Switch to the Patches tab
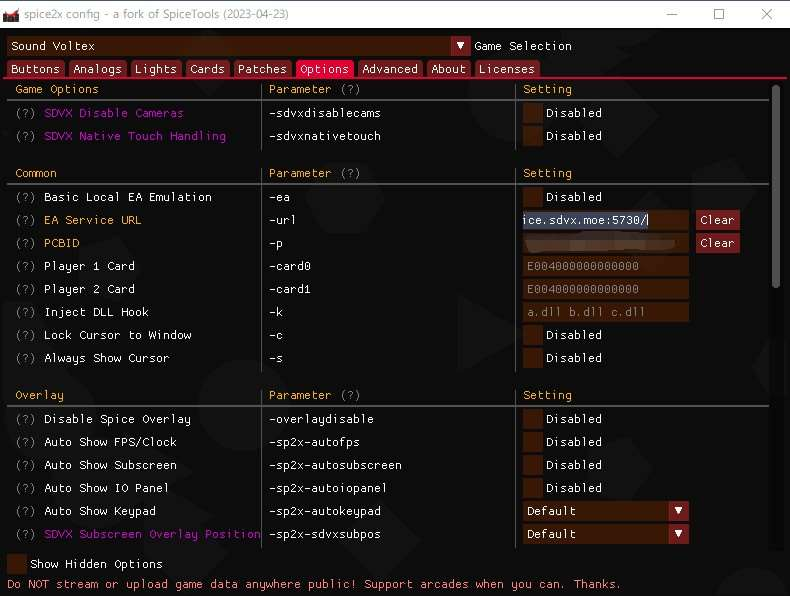Image resolution: width=790 pixels, height=596 pixels. tap(262, 69)
